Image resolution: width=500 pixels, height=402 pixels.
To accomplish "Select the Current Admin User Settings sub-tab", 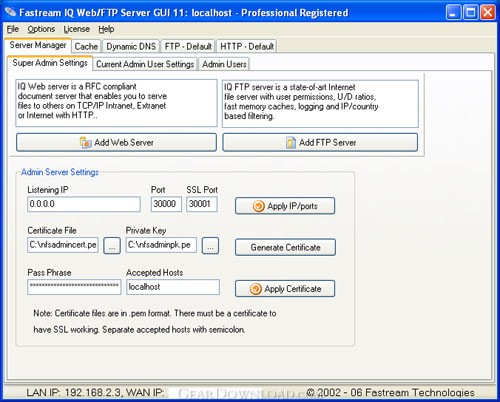I will click(x=145, y=64).
